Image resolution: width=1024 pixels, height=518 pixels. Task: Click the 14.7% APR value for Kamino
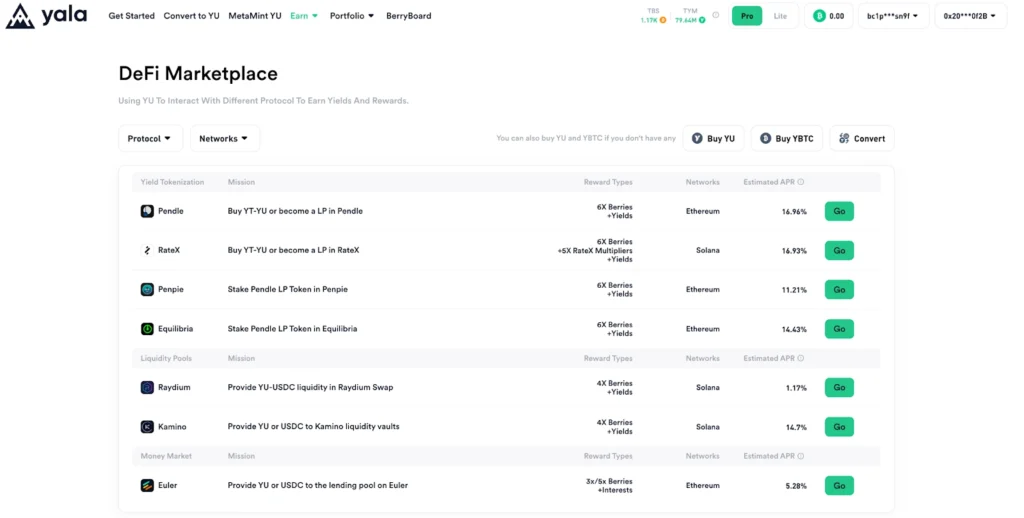click(796, 427)
